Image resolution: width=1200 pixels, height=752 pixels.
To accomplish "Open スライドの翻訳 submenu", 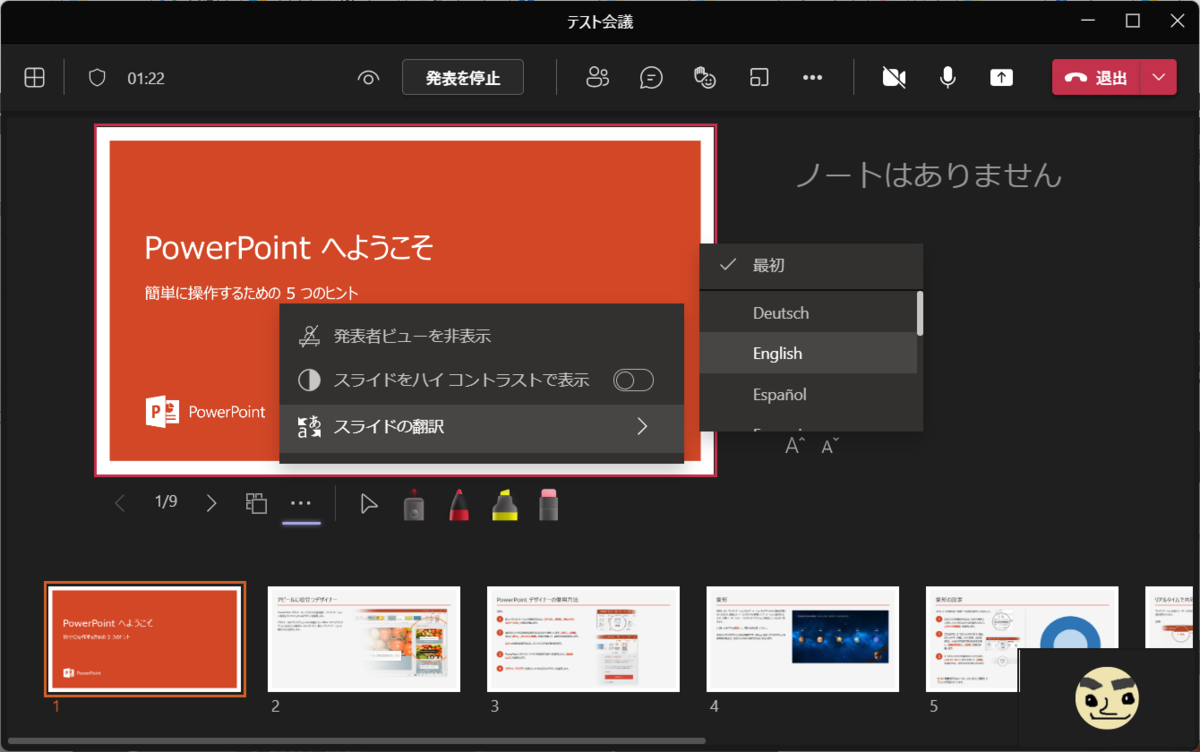I will tap(481, 427).
